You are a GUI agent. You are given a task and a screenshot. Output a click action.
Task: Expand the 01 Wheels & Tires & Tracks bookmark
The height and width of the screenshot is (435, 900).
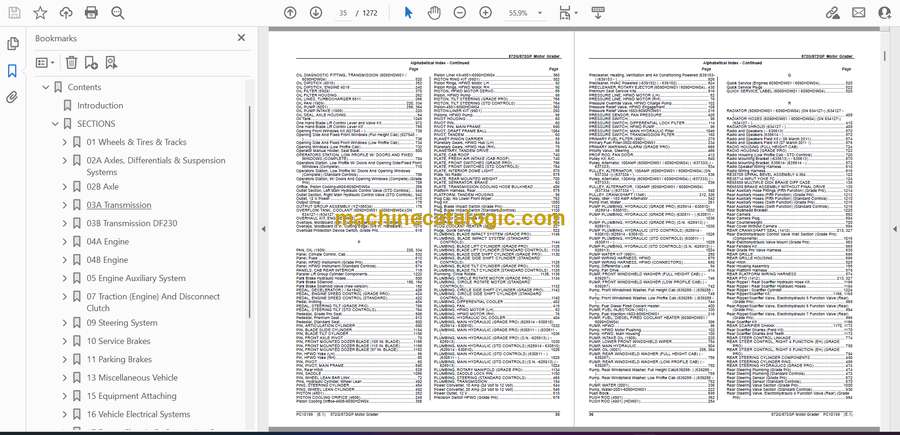(x=64, y=142)
